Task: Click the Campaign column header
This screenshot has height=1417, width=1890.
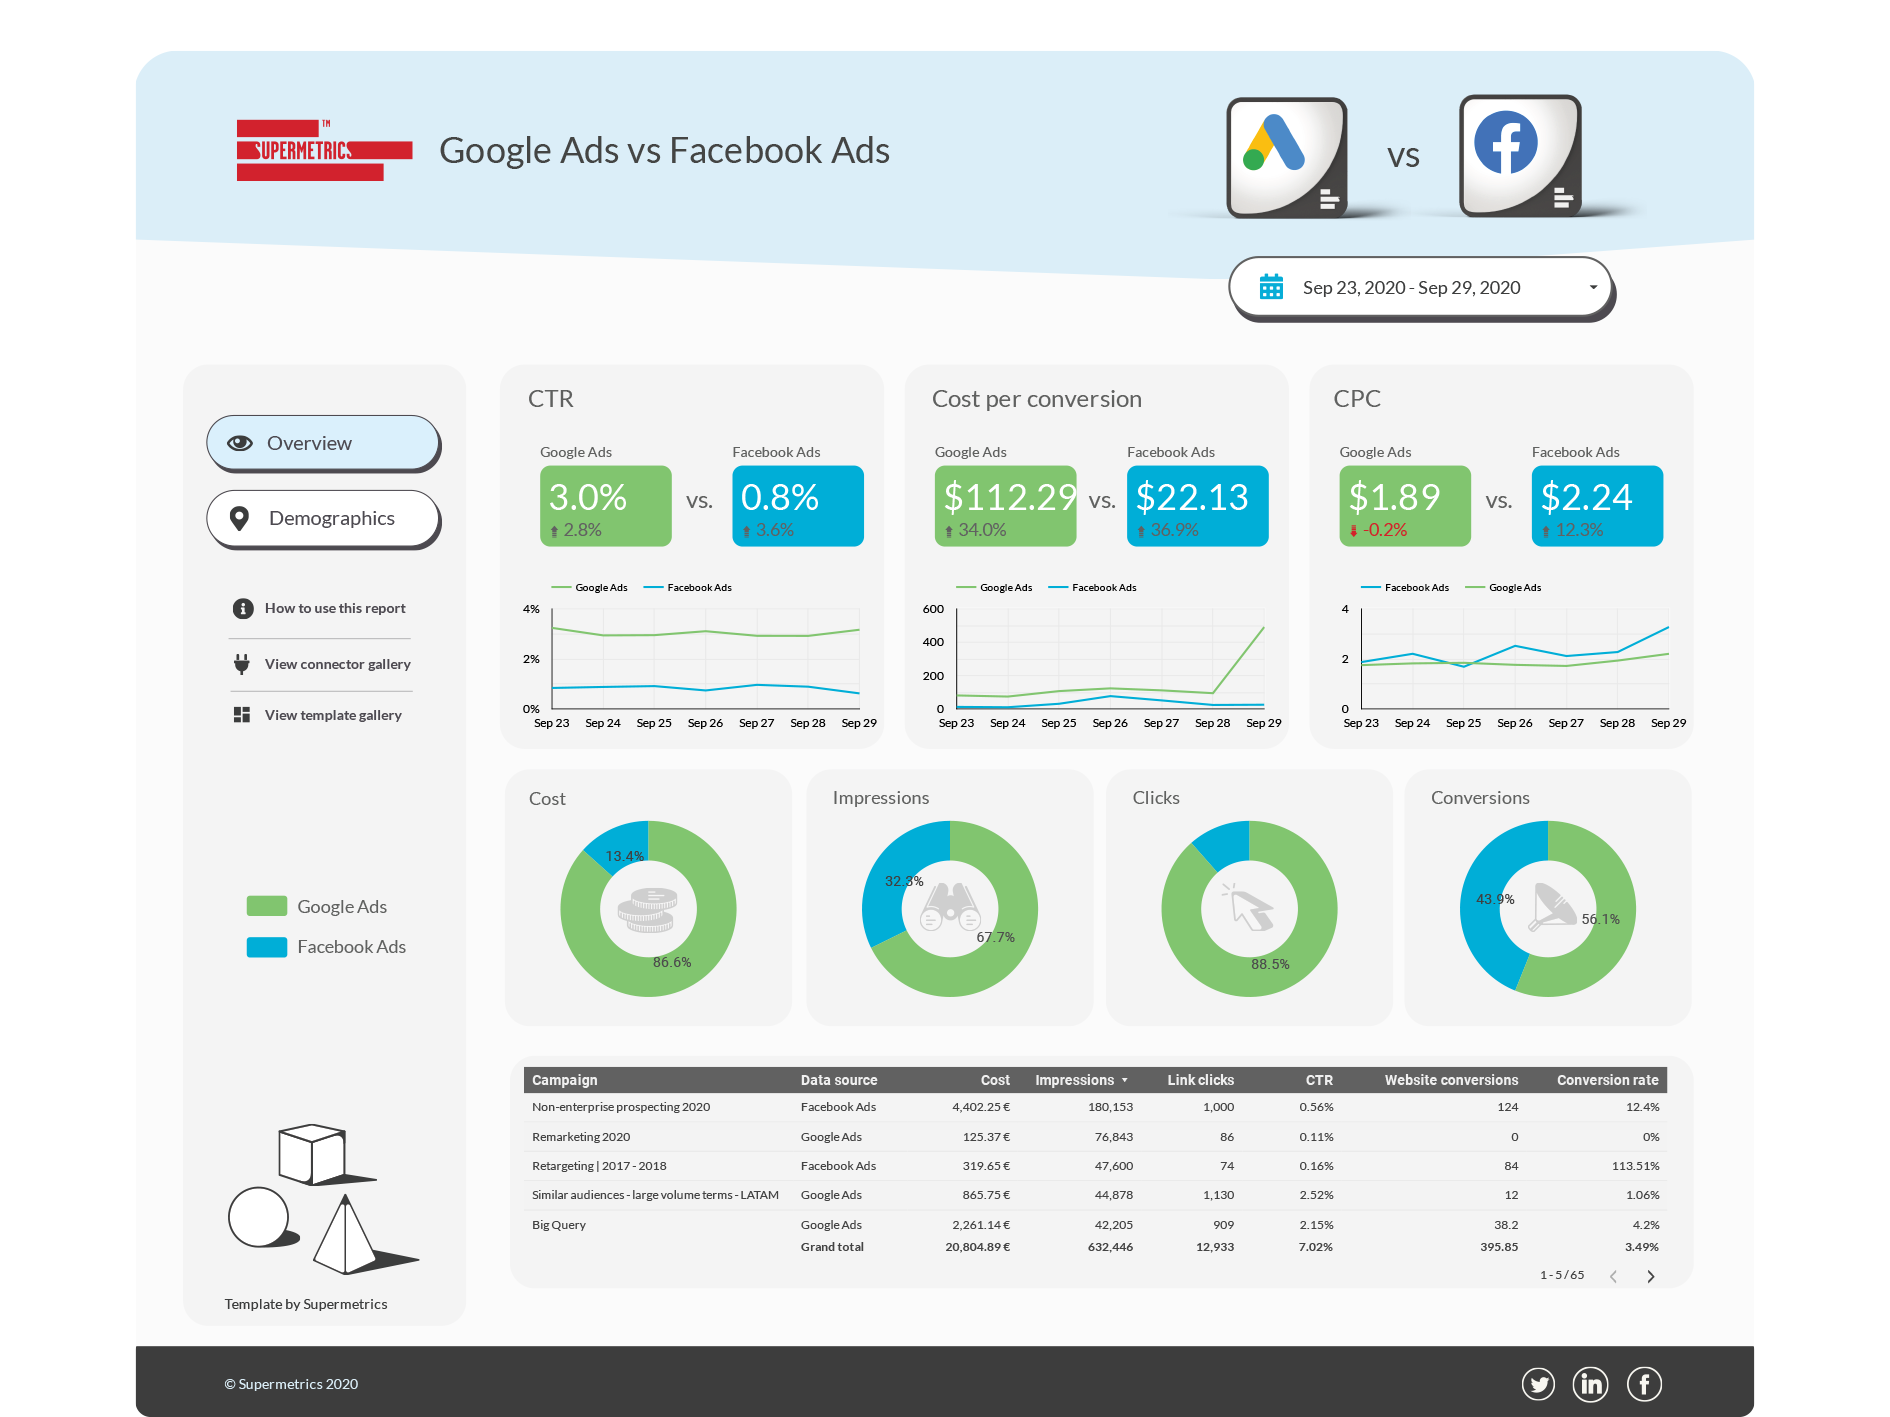Action: pyautogui.click(x=564, y=1080)
